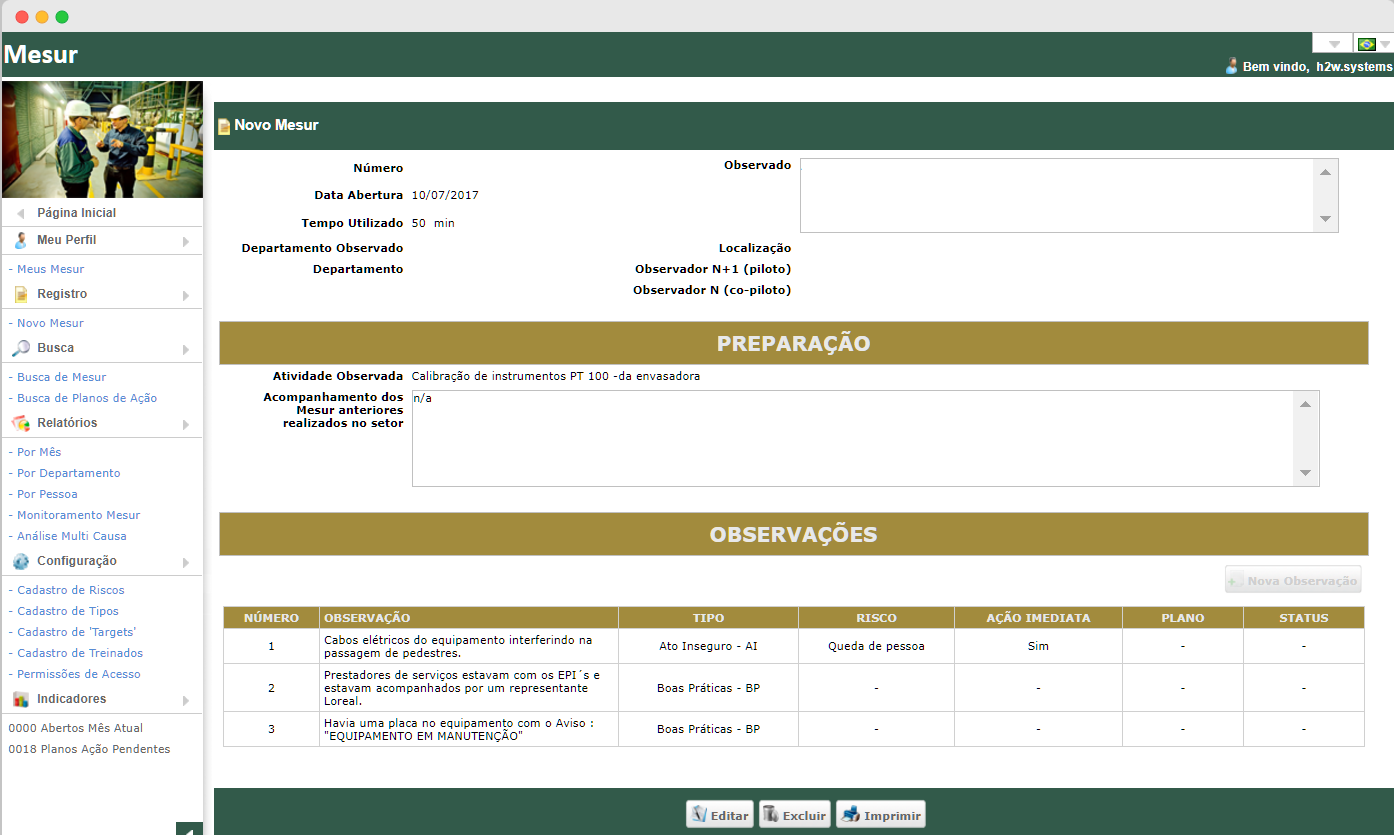Open the language flag dropdown arrow
Screen dimensions: 1394x835
(1385, 44)
